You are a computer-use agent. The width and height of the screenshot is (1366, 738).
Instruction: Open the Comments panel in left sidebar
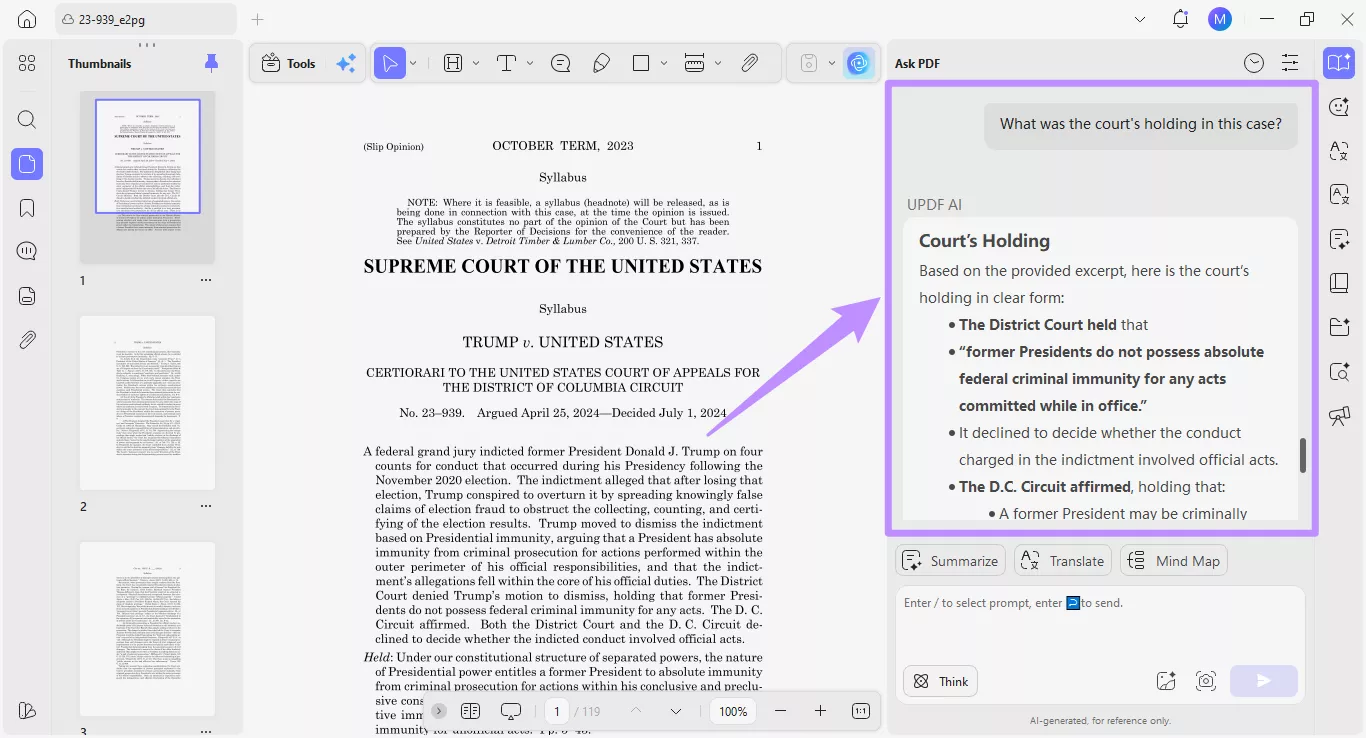[x=27, y=251]
